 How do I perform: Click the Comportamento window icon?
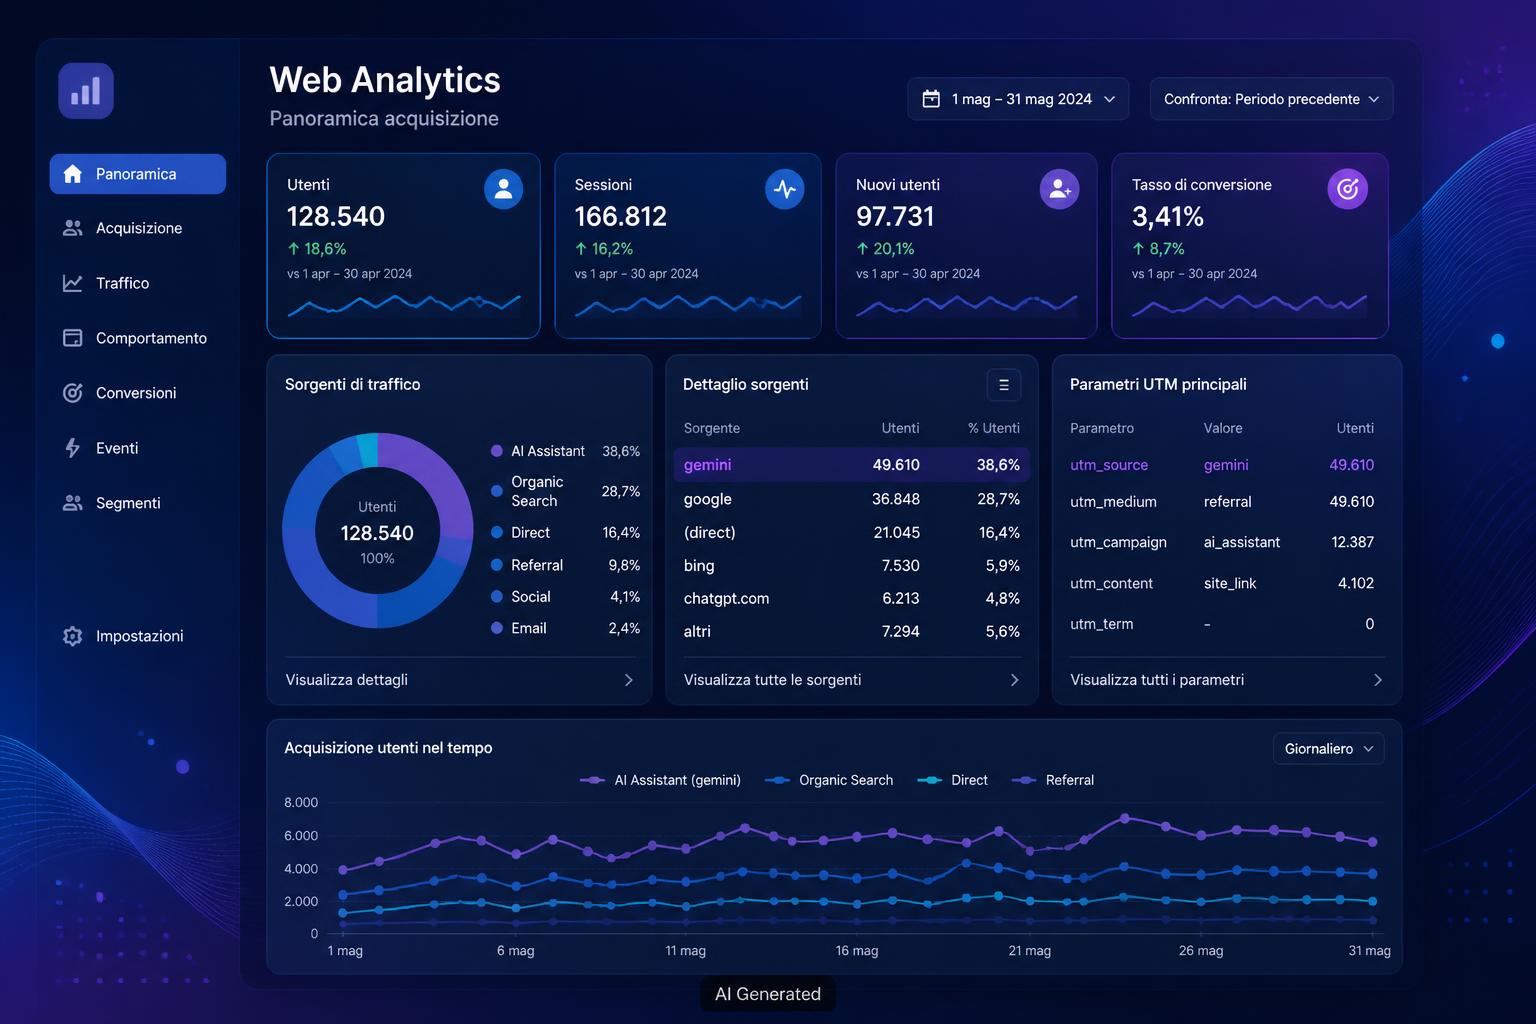tap(72, 338)
